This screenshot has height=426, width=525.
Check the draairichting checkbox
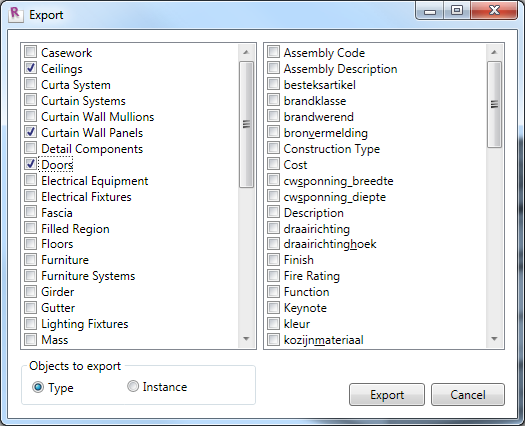(x=273, y=228)
